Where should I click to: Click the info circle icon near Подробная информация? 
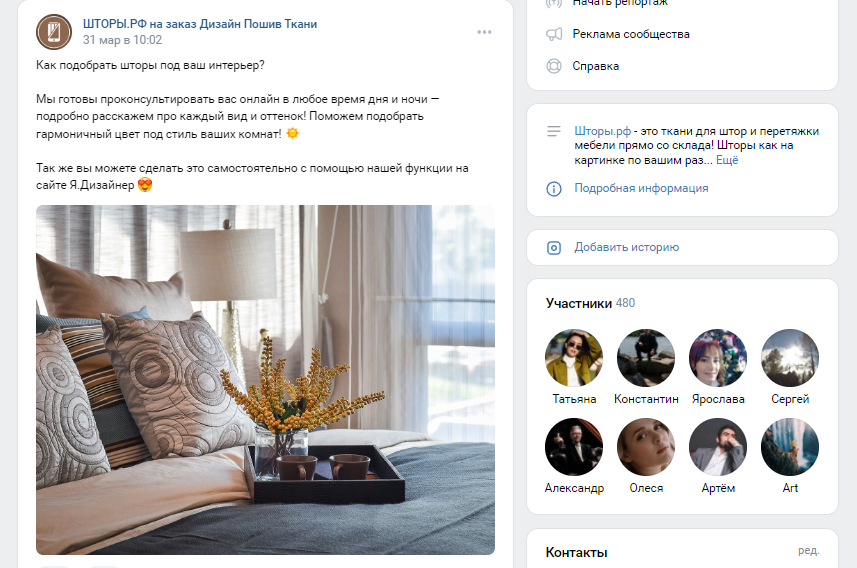click(x=554, y=189)
